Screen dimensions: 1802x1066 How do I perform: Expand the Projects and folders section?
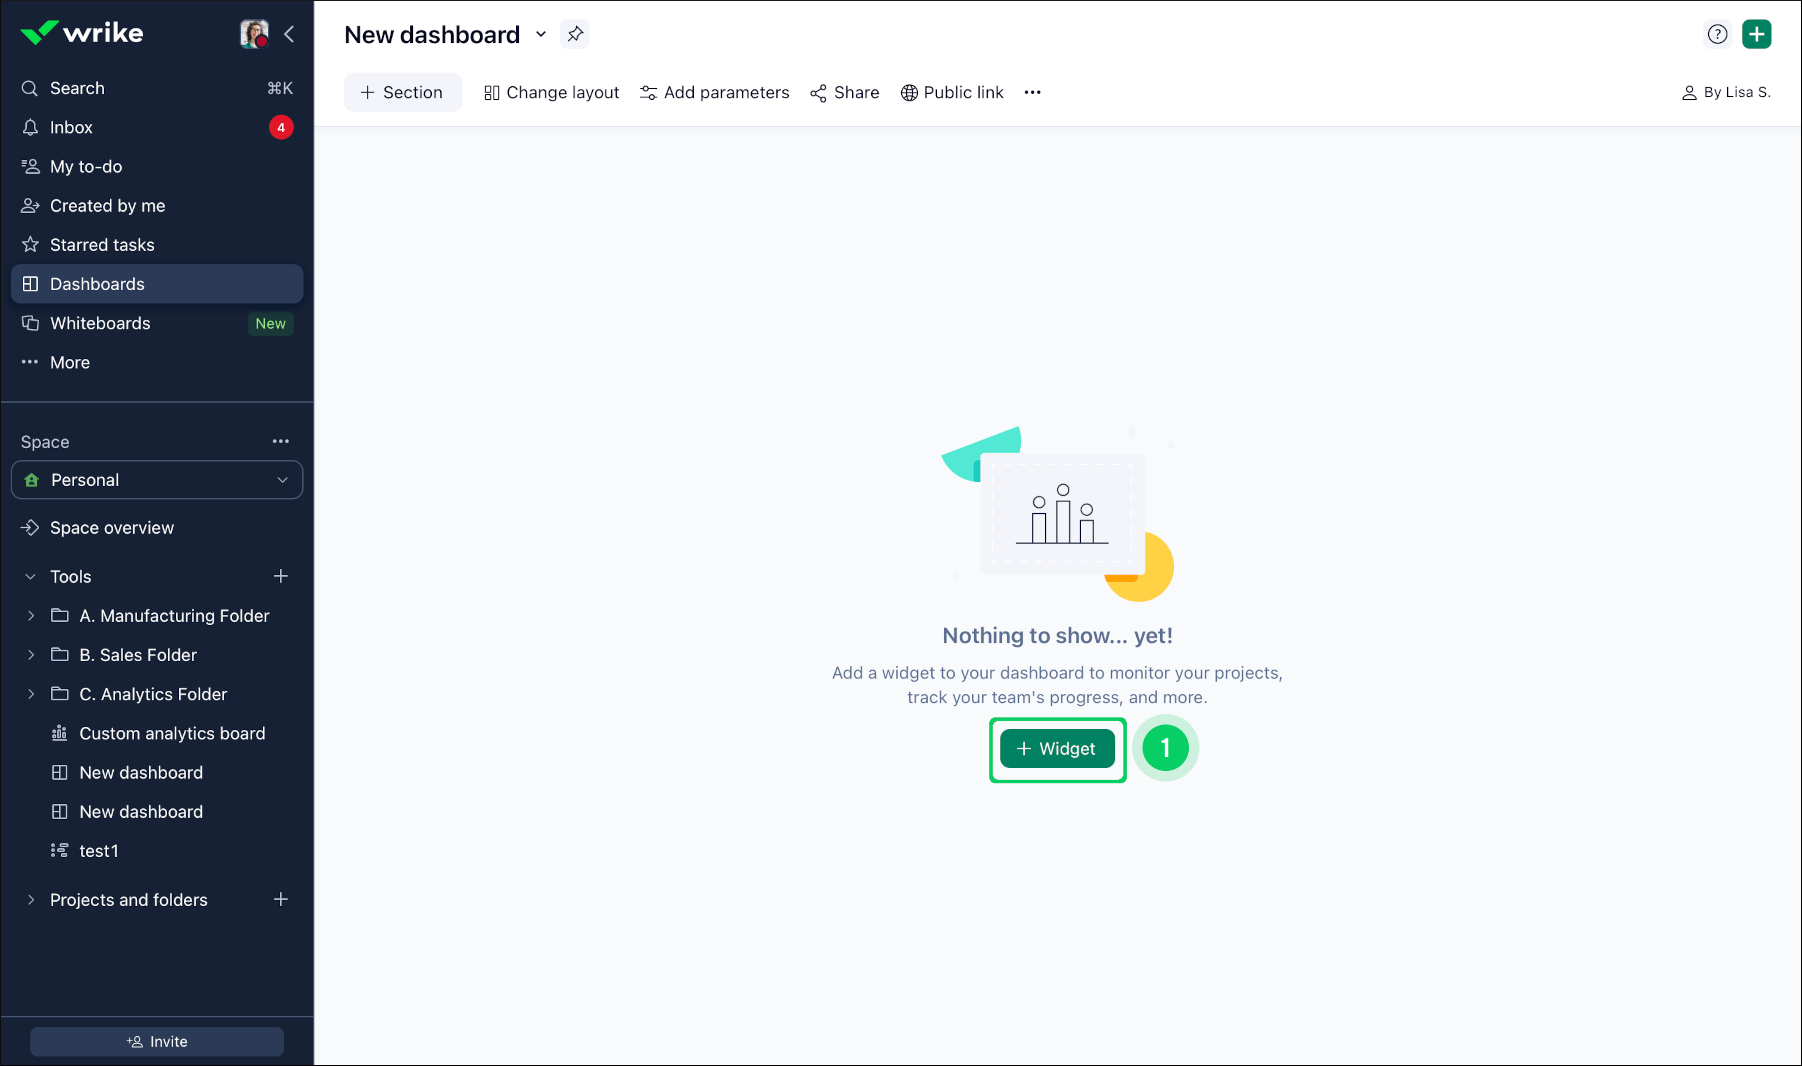pos(31,900)
